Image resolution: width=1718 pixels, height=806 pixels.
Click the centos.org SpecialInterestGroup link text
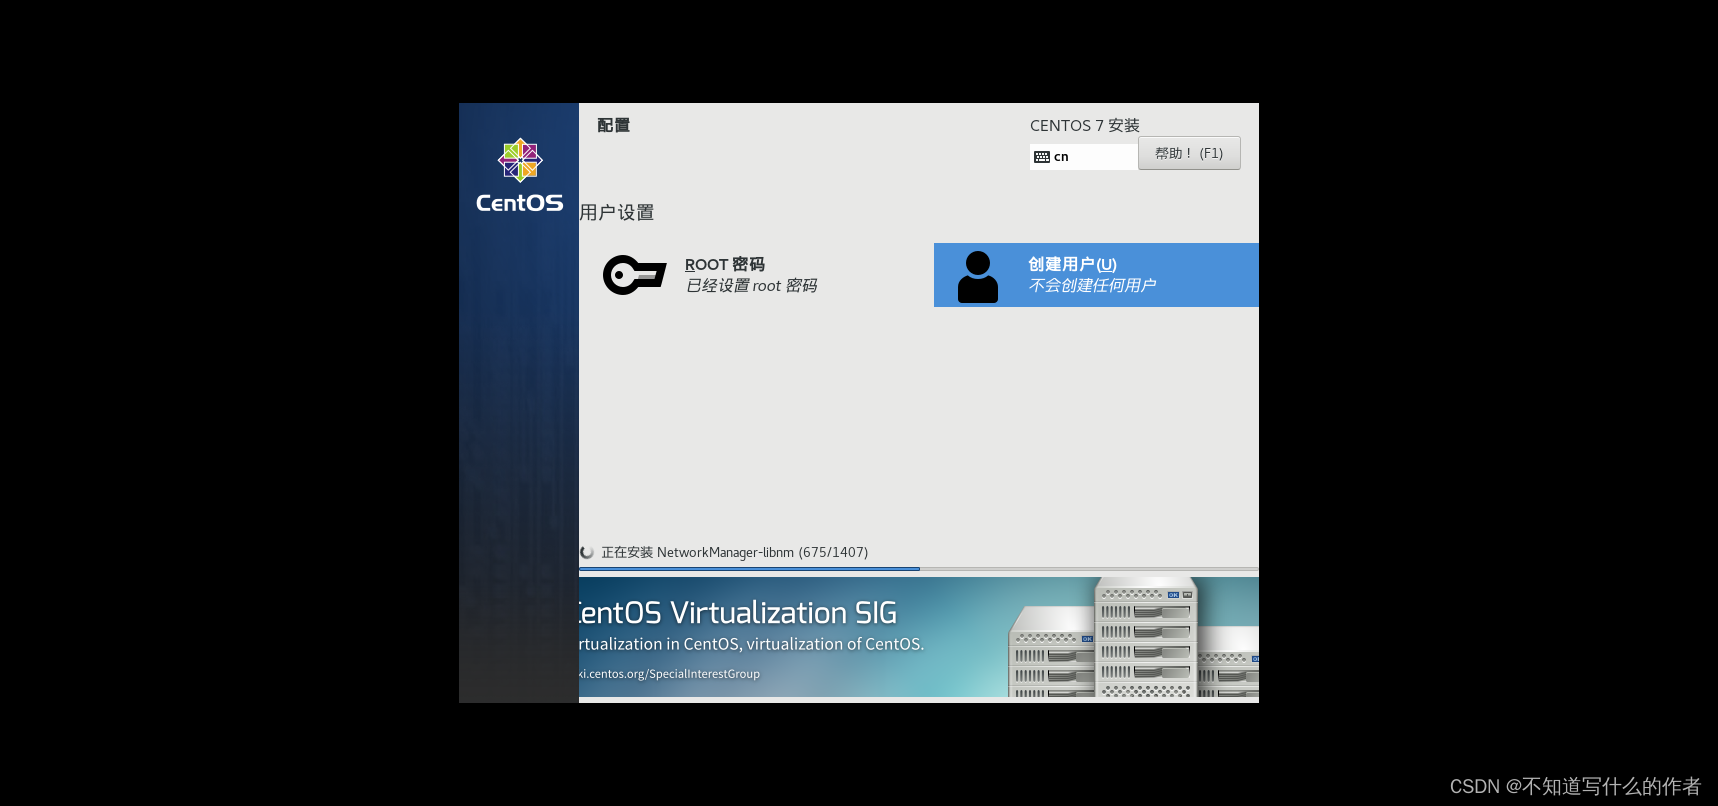[x=669, y=674]
